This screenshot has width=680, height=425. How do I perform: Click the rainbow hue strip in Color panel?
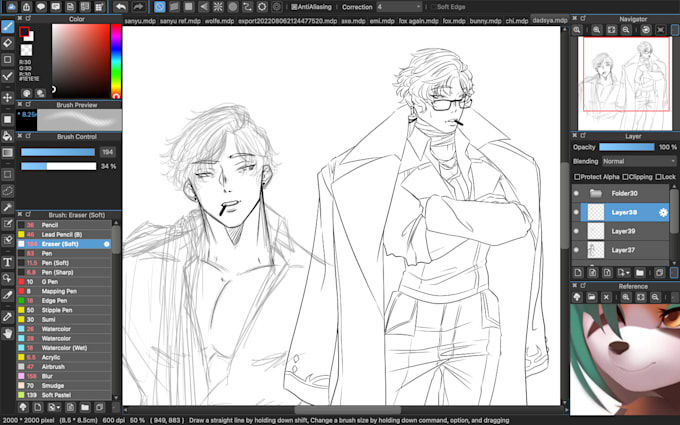[116, 58]
